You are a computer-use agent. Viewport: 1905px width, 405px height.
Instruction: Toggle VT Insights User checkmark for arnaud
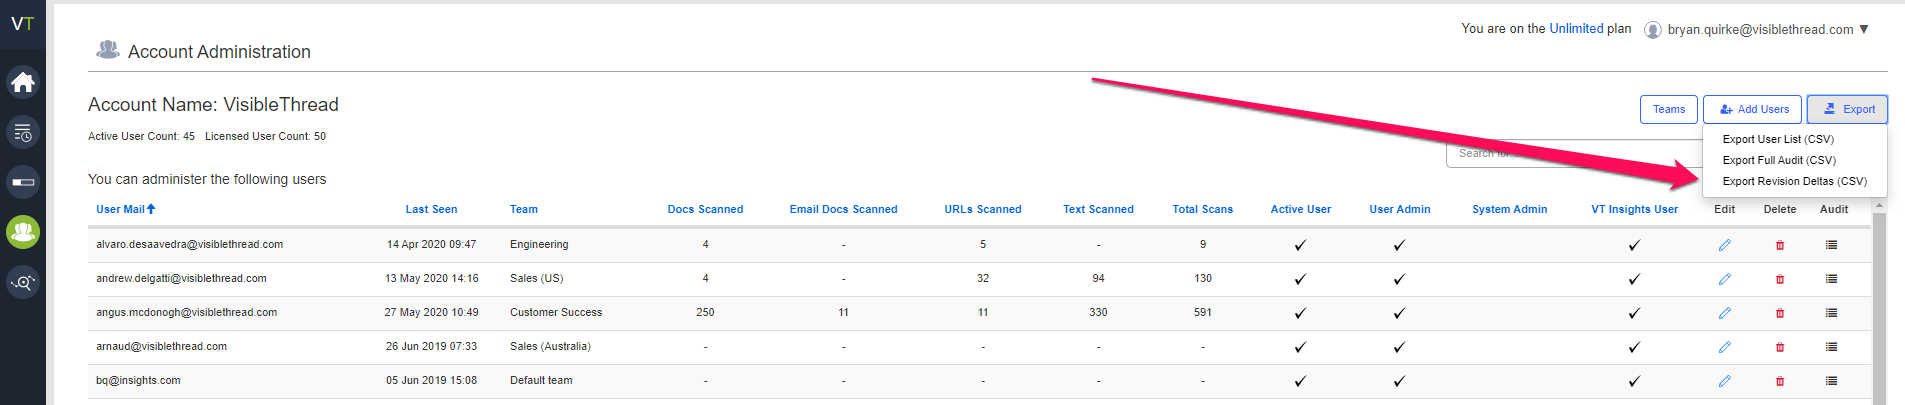click(x=1634, y=347)
